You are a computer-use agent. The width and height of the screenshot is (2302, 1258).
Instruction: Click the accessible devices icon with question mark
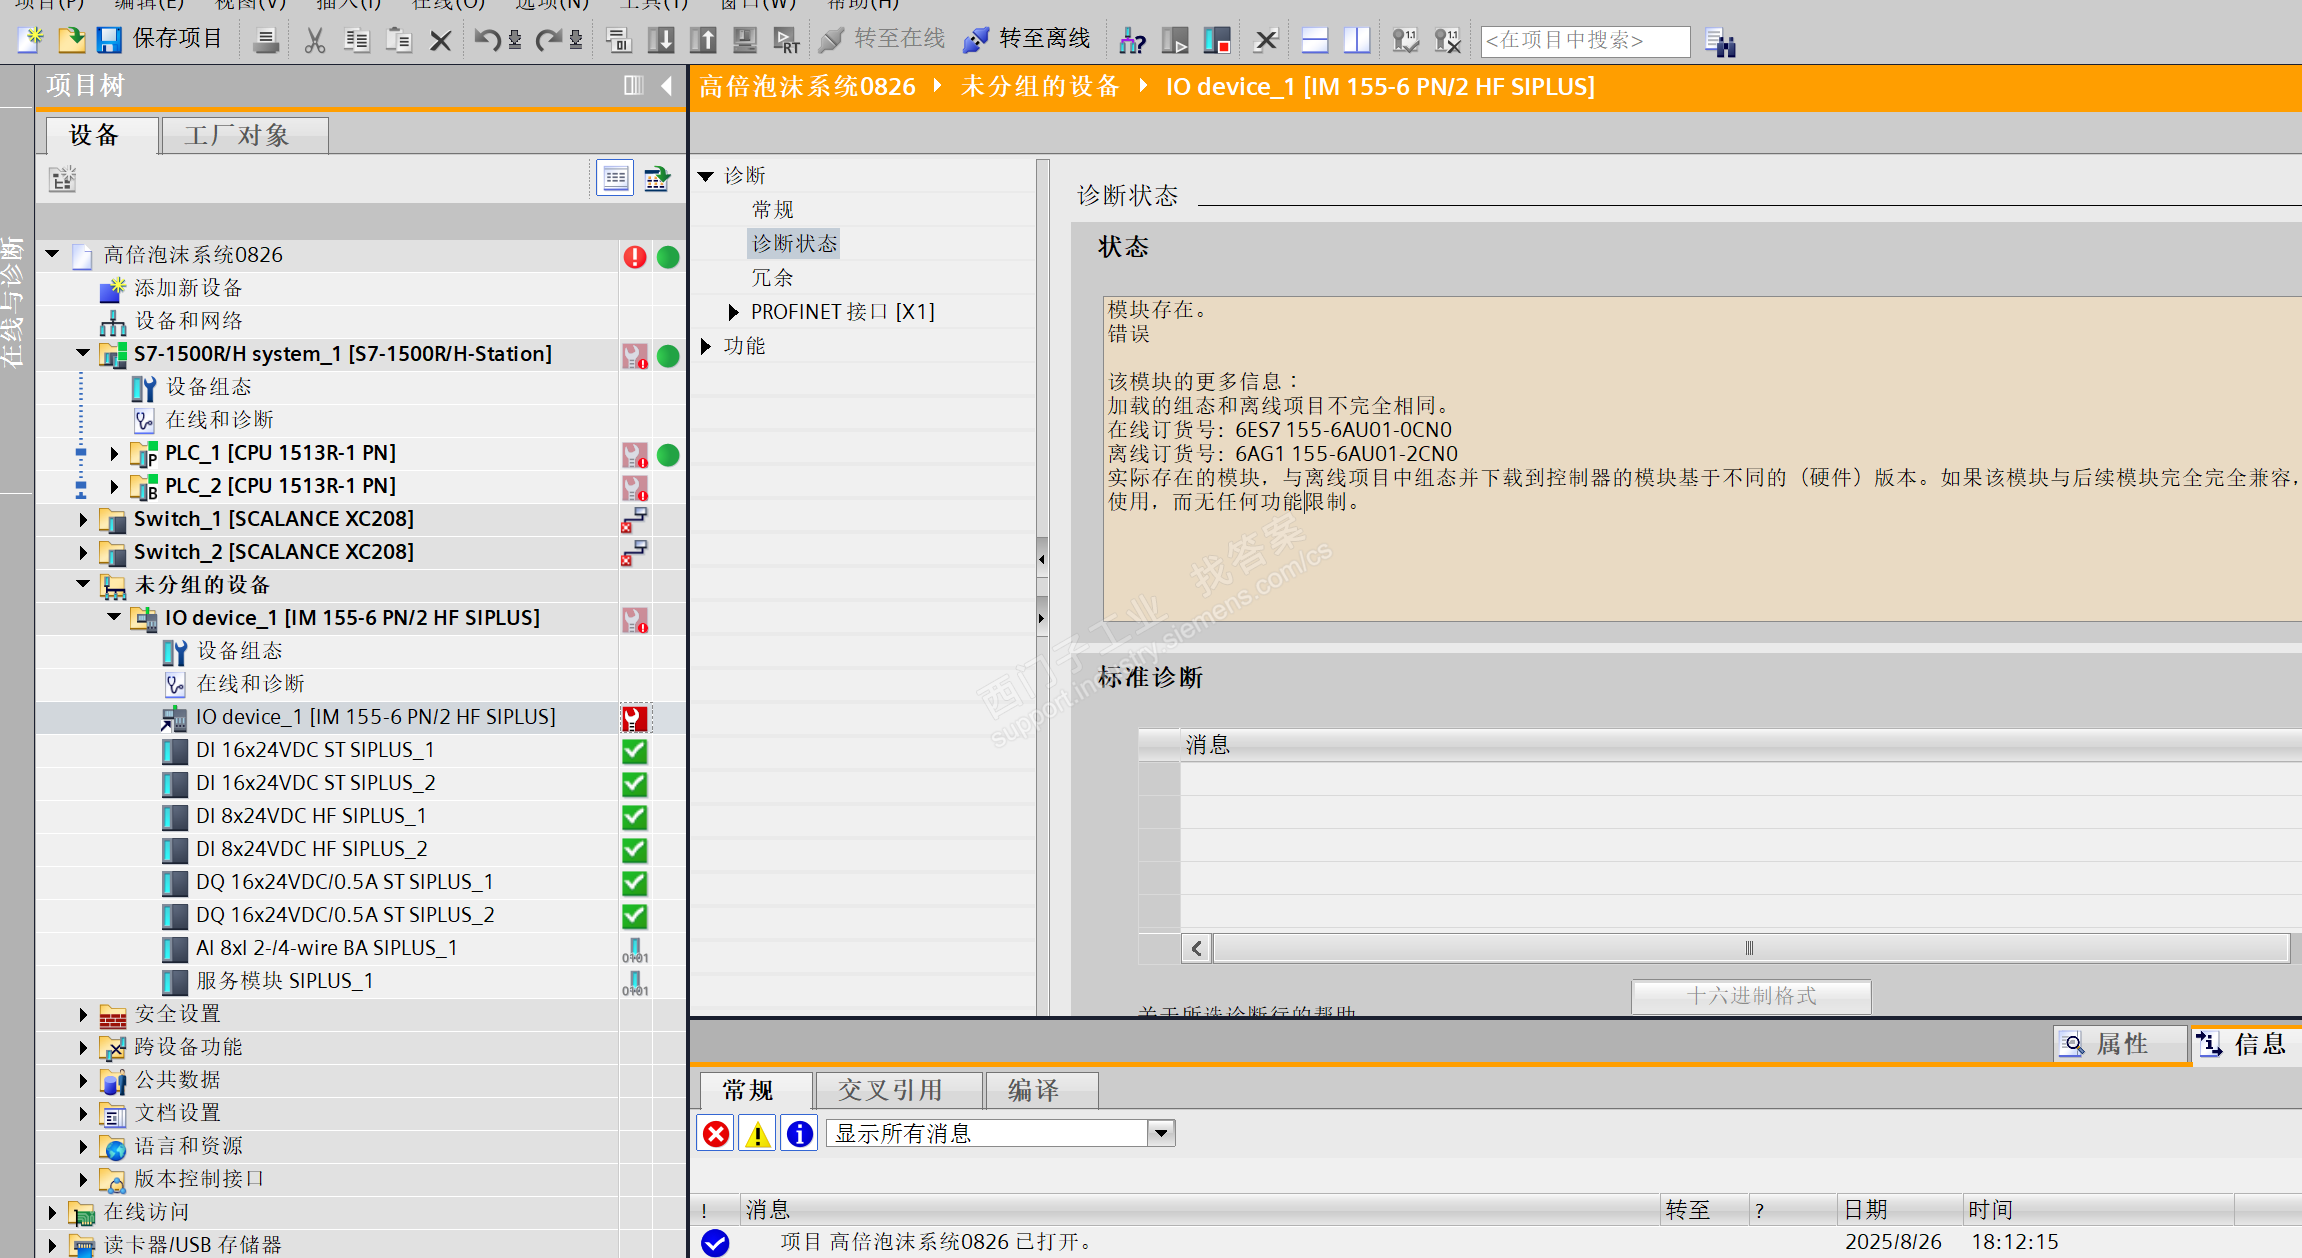(1132, 41)
